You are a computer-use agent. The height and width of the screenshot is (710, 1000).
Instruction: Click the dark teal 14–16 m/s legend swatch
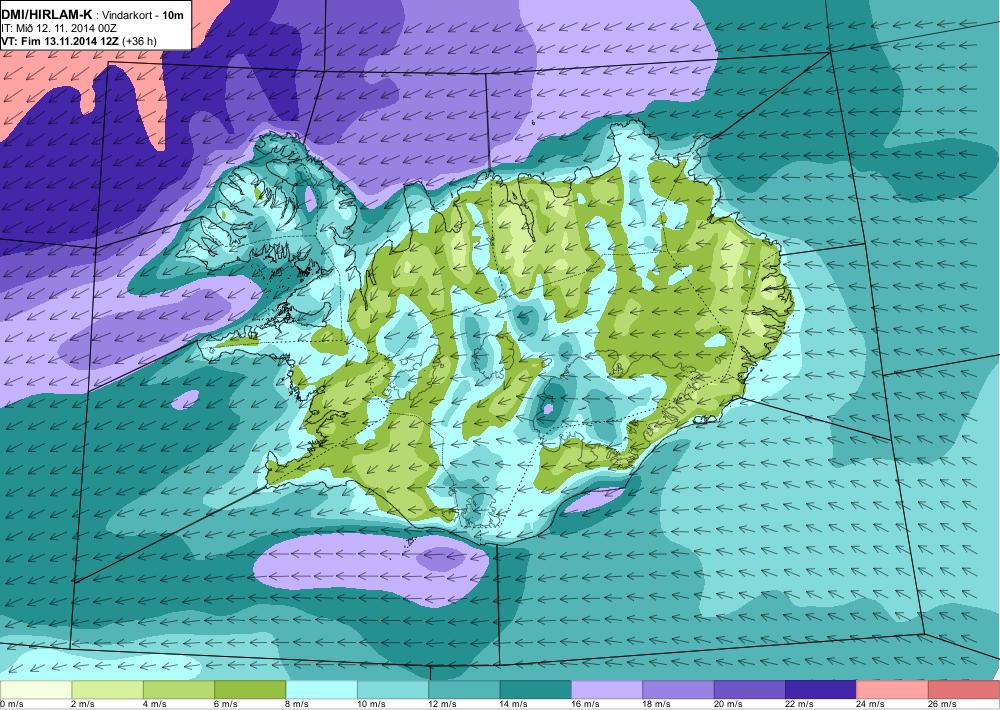point(536,690)
